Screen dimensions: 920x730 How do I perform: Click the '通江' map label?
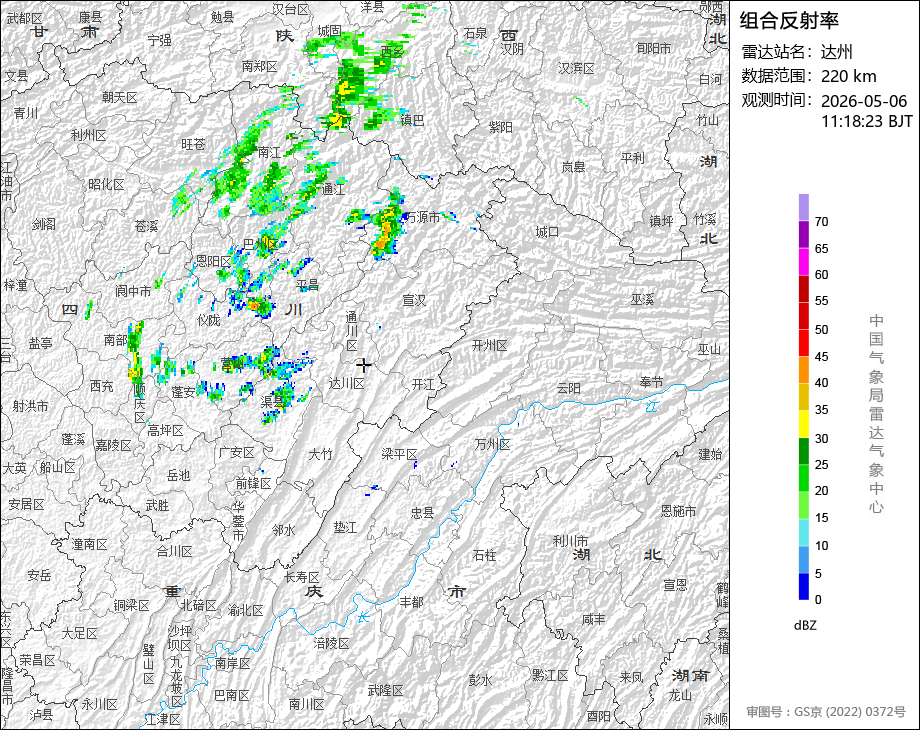coord(333,189)
